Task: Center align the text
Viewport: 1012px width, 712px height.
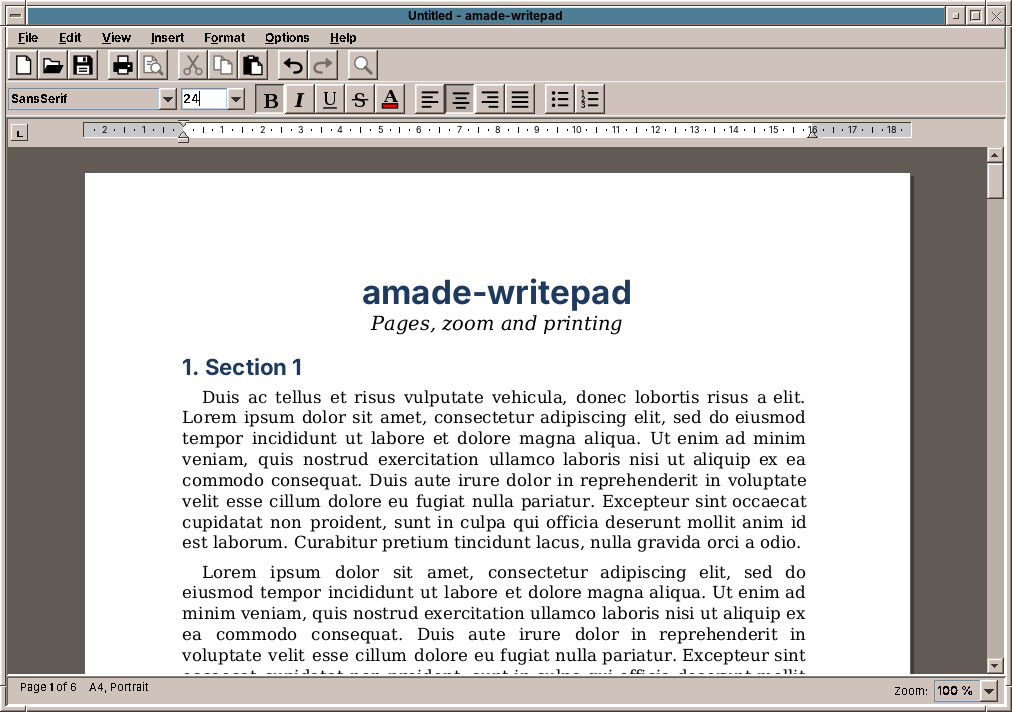Action: 460,99
